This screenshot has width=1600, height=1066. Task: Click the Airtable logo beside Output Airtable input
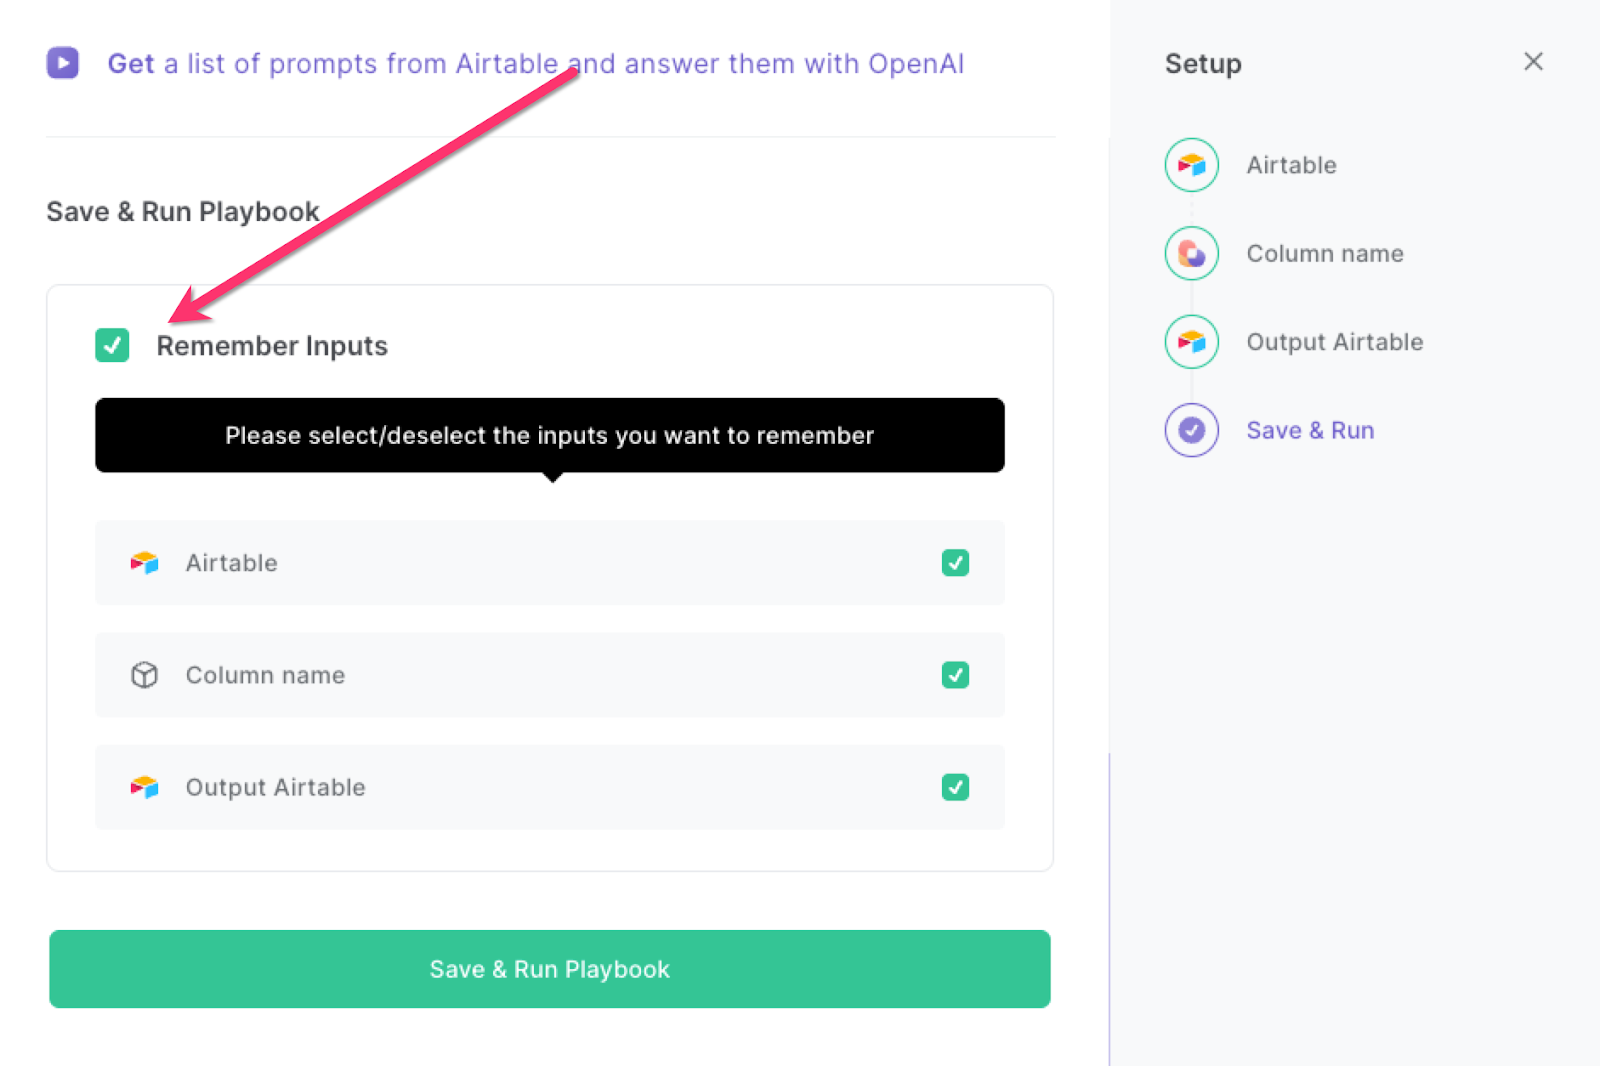point(144,787)
